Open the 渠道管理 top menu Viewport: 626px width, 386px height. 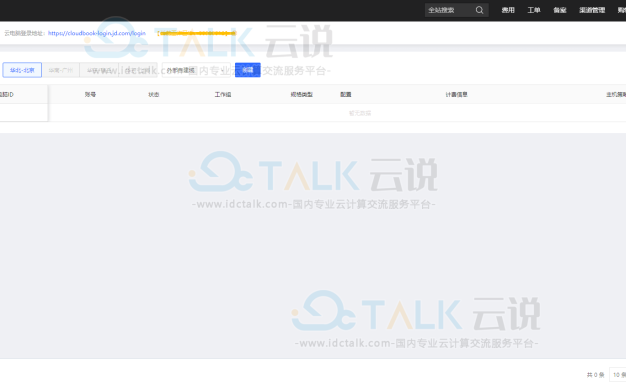click(592, 10)
